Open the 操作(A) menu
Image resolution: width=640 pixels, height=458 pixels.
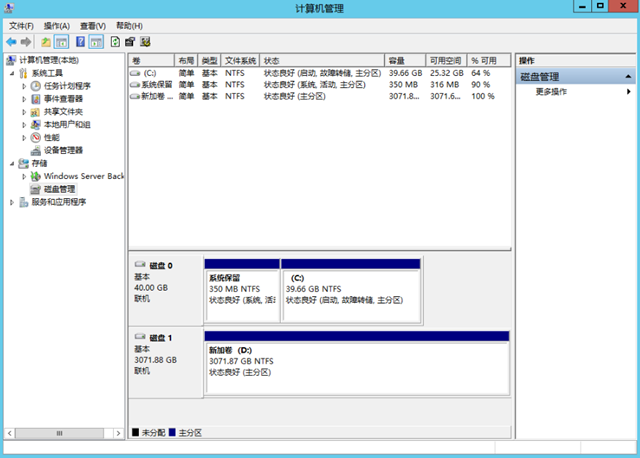click(x=56, y=25)
